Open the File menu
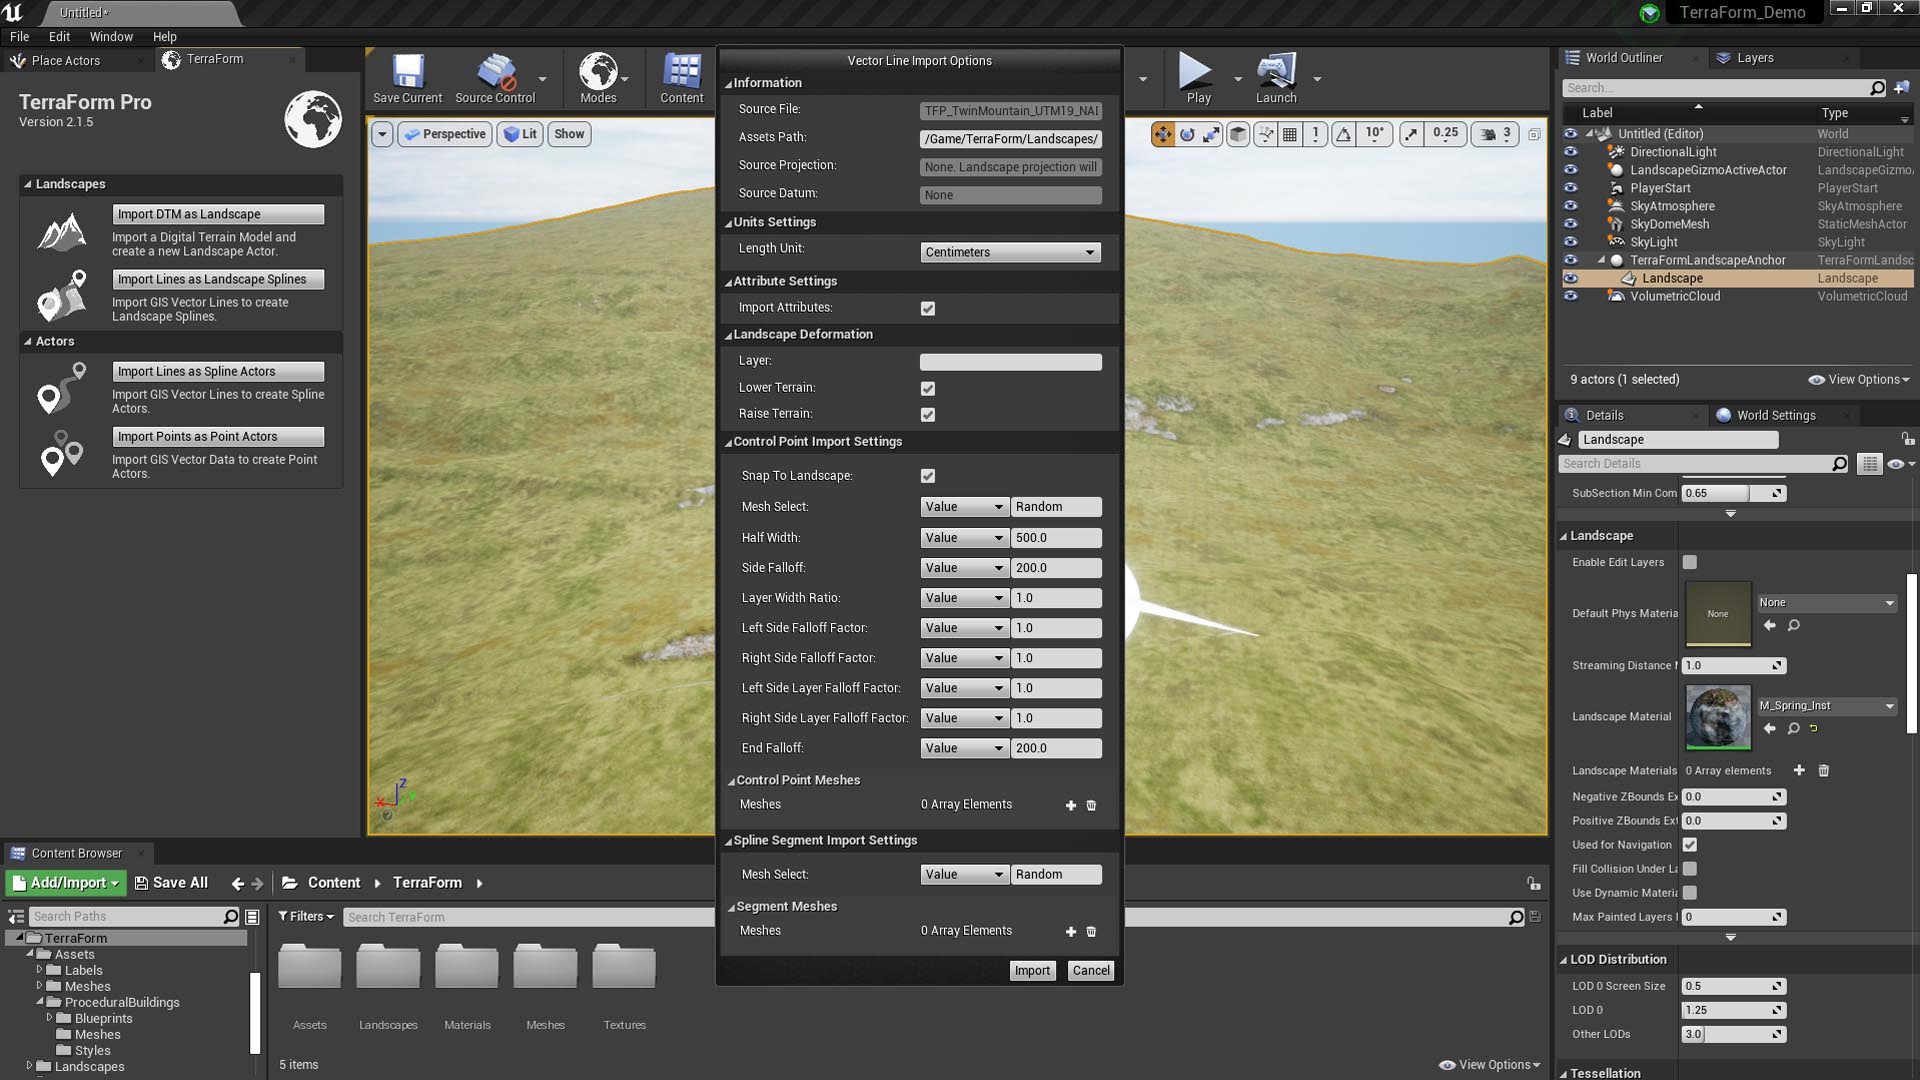Screen dimensions: 1920x1080 pos(19,36)
